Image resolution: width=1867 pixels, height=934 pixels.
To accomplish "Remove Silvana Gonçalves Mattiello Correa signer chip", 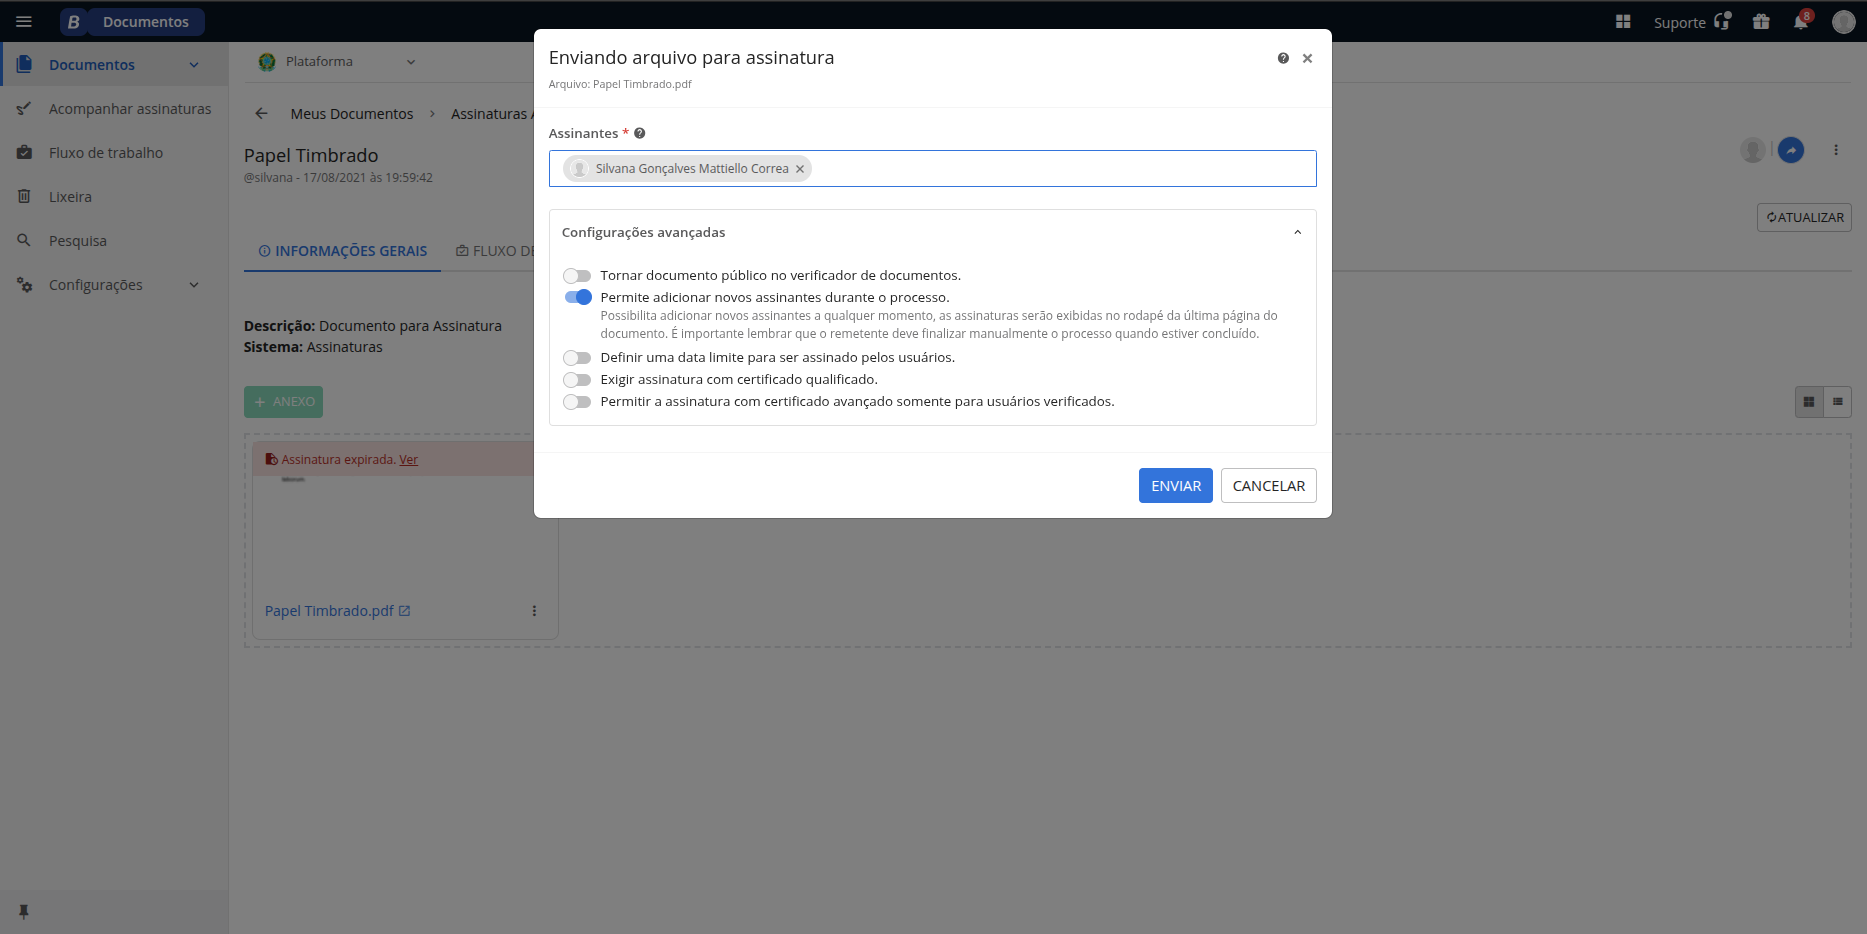I will point(800,169).
